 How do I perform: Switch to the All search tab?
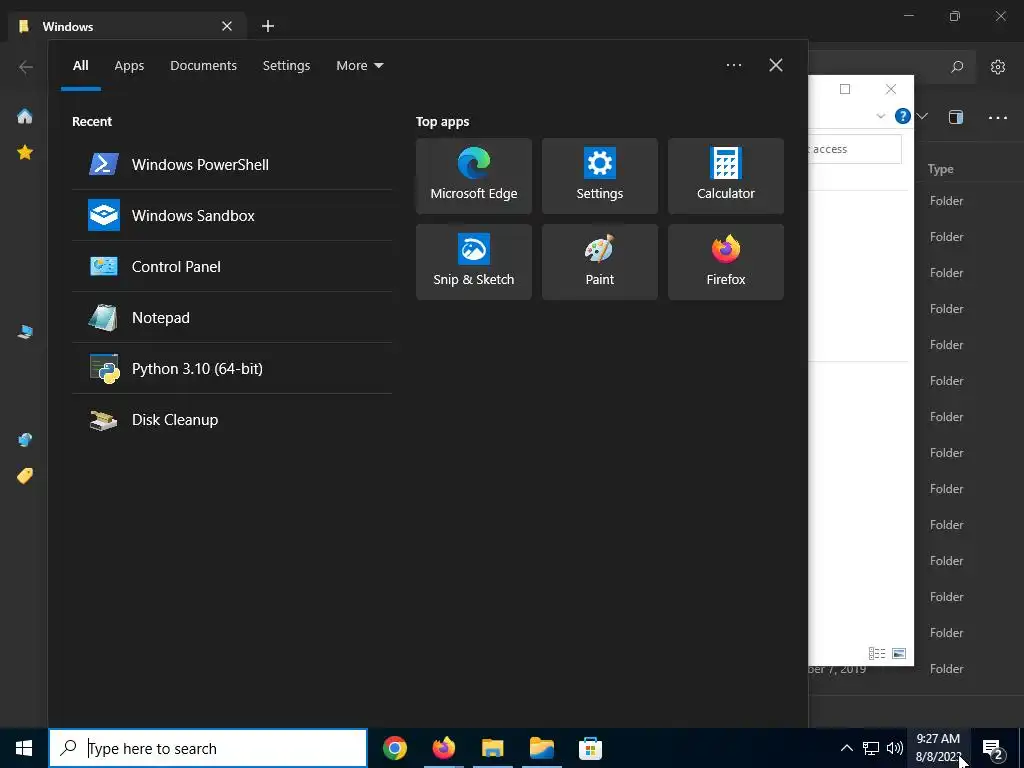coord(80,65)
